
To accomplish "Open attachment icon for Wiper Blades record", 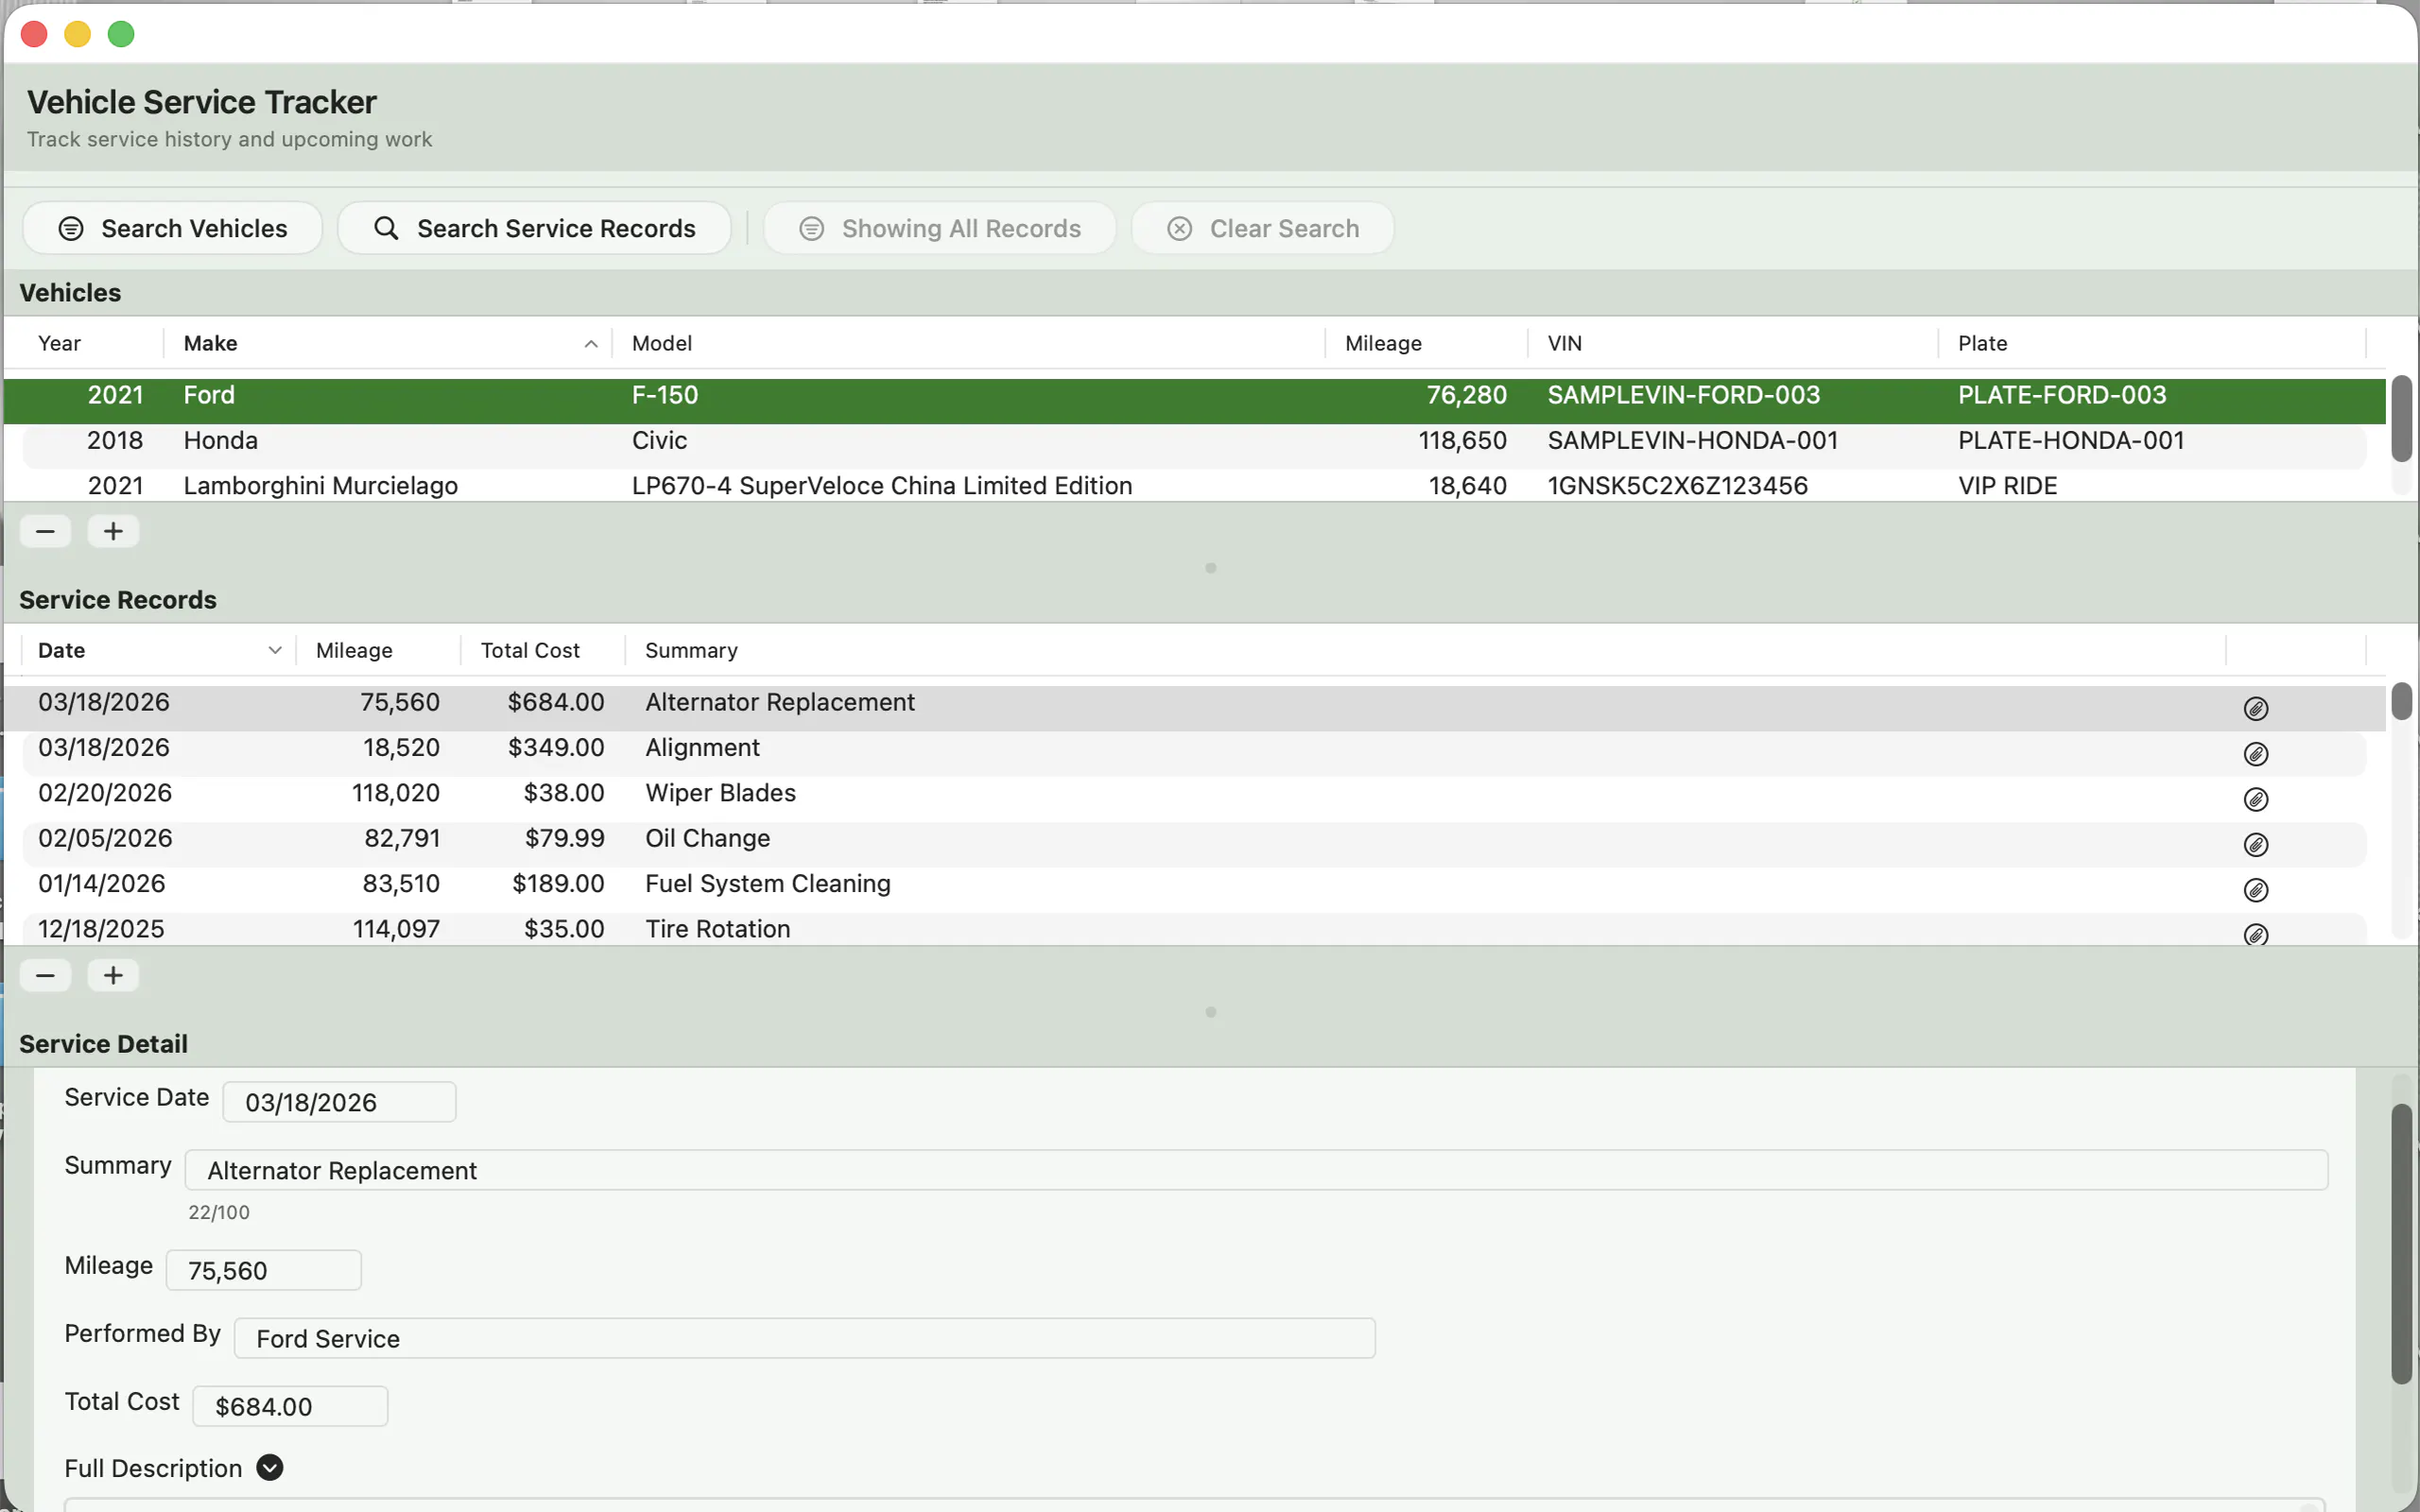I will click(x=2255, y=799).
